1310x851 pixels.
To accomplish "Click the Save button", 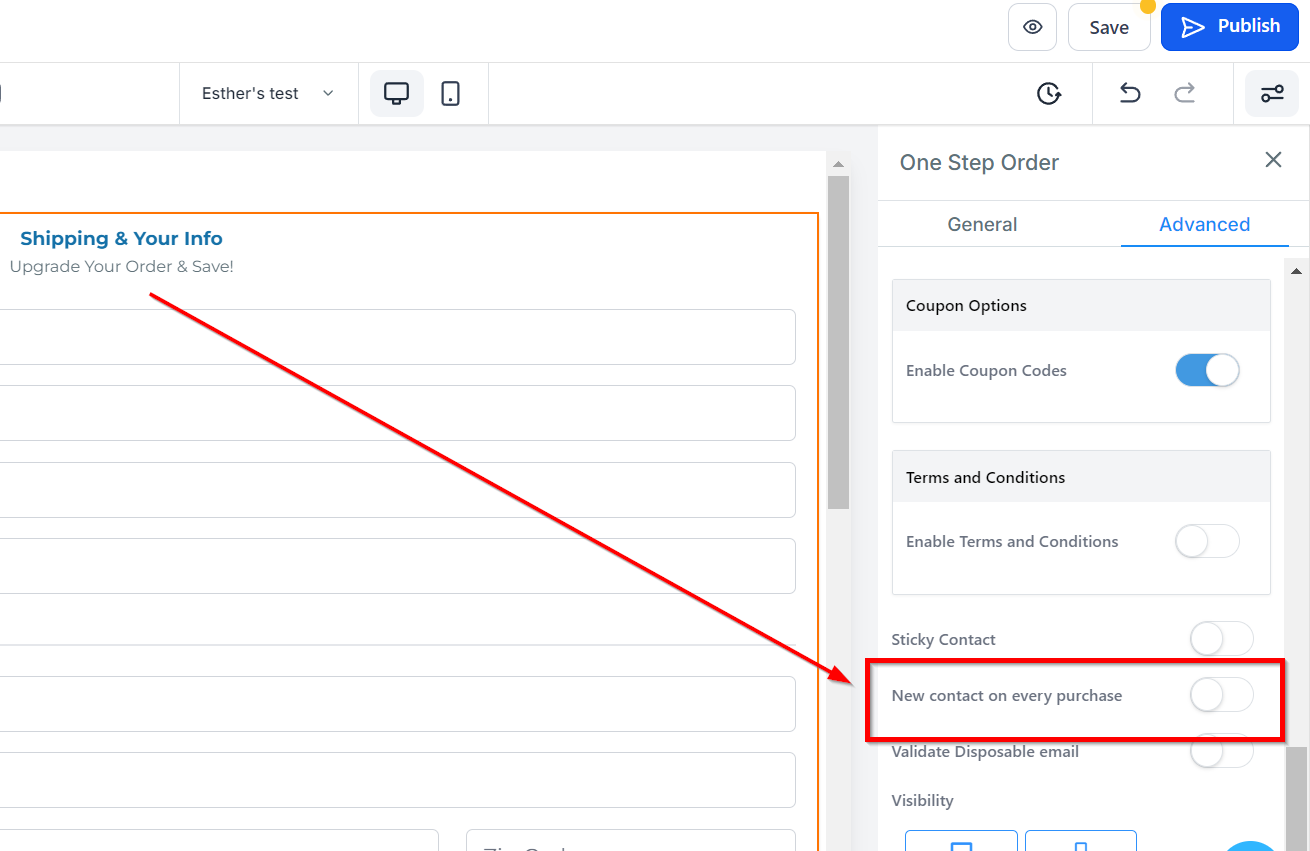I will (x=1109, y=27).
